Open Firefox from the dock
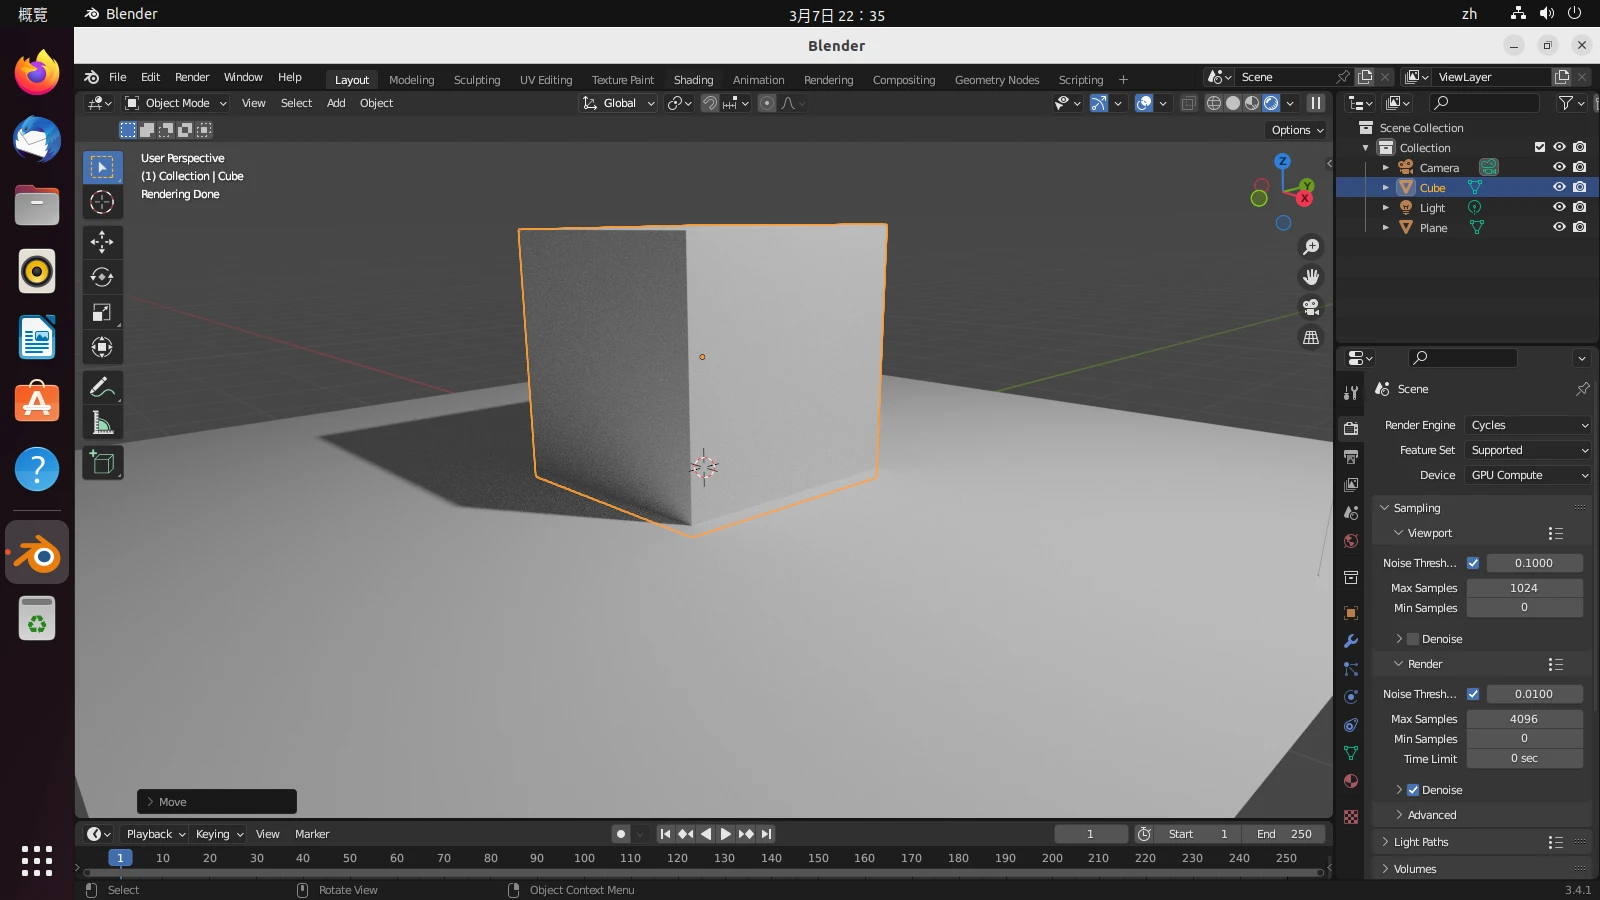Viewport: 1600px width, 900px height. 37,73
